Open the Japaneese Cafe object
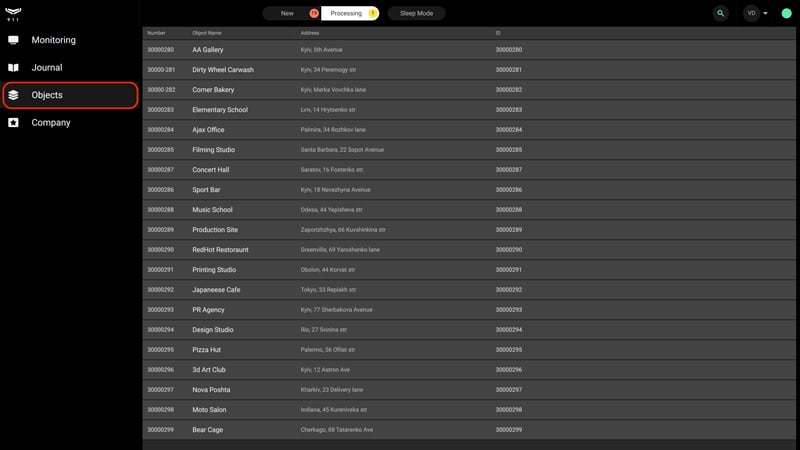The width and height of the screenshot is (800, 450). tap(469, 289)
